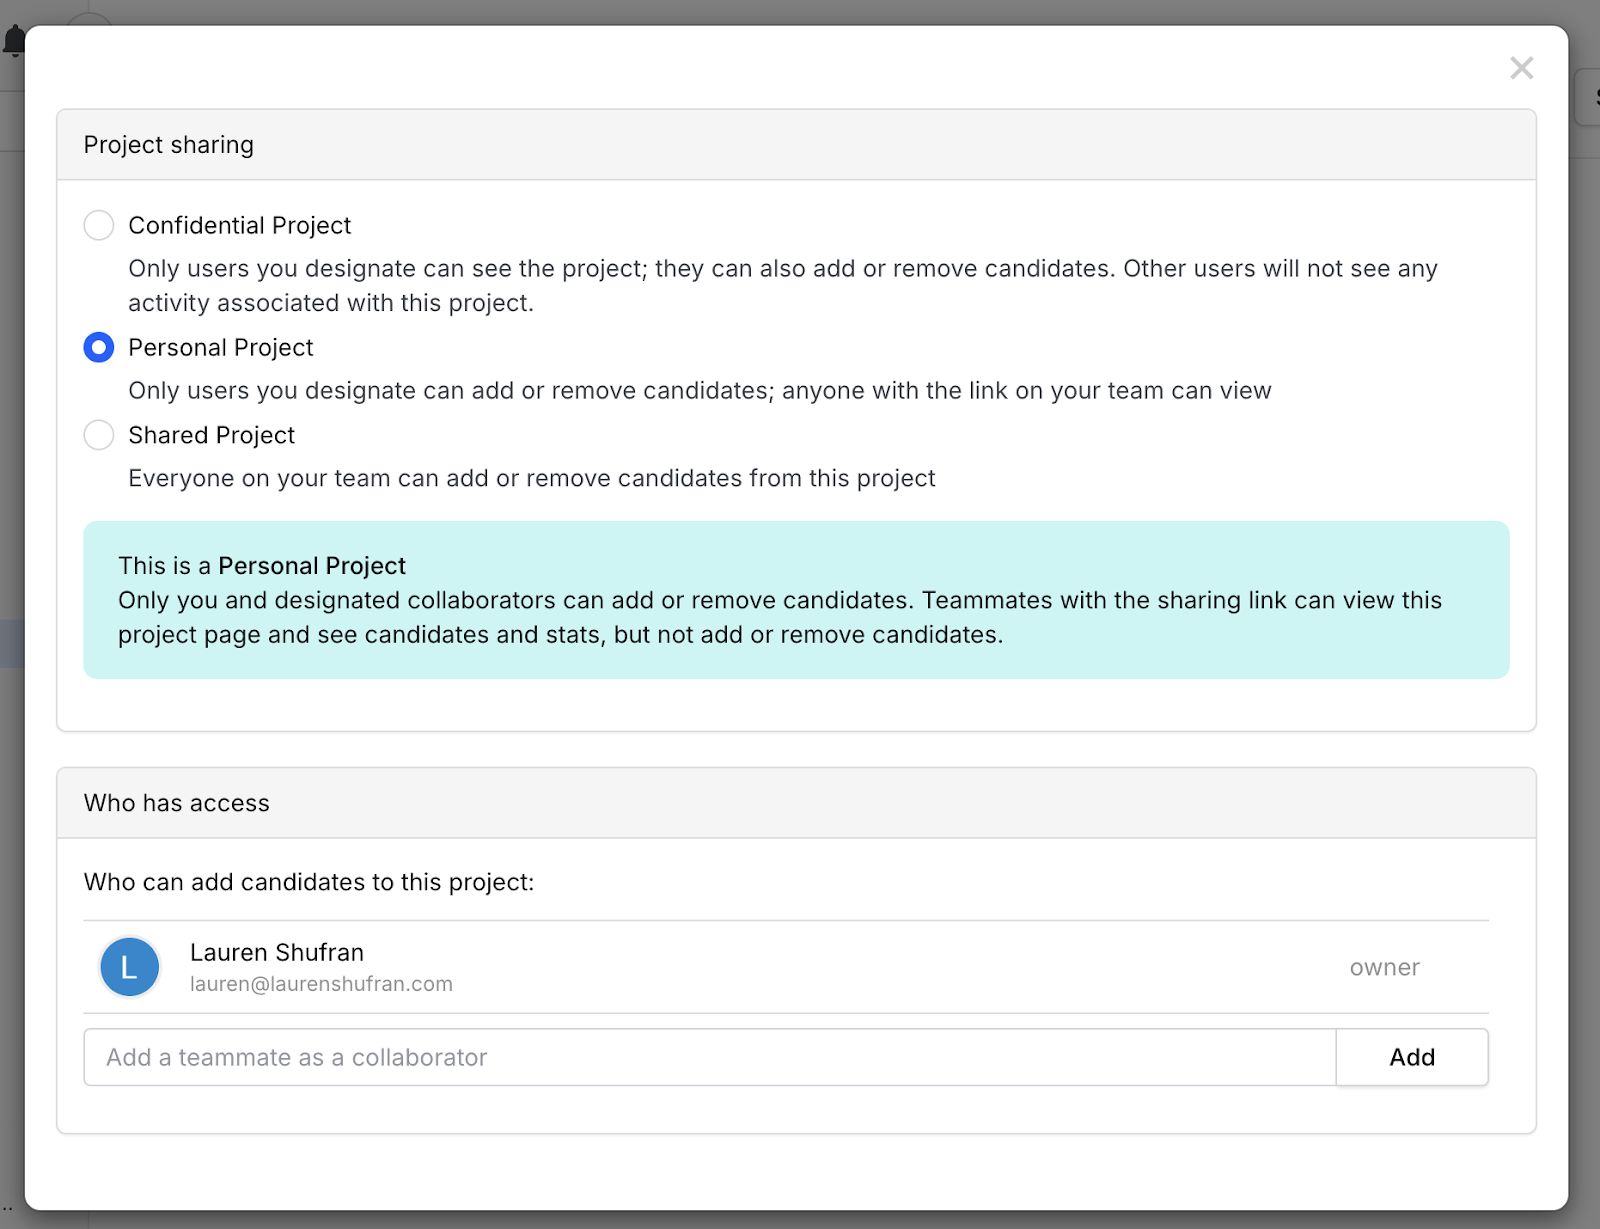Focus the Add a teammate input field
Screen dimensions: 1600x1229
pos(710,1057)
